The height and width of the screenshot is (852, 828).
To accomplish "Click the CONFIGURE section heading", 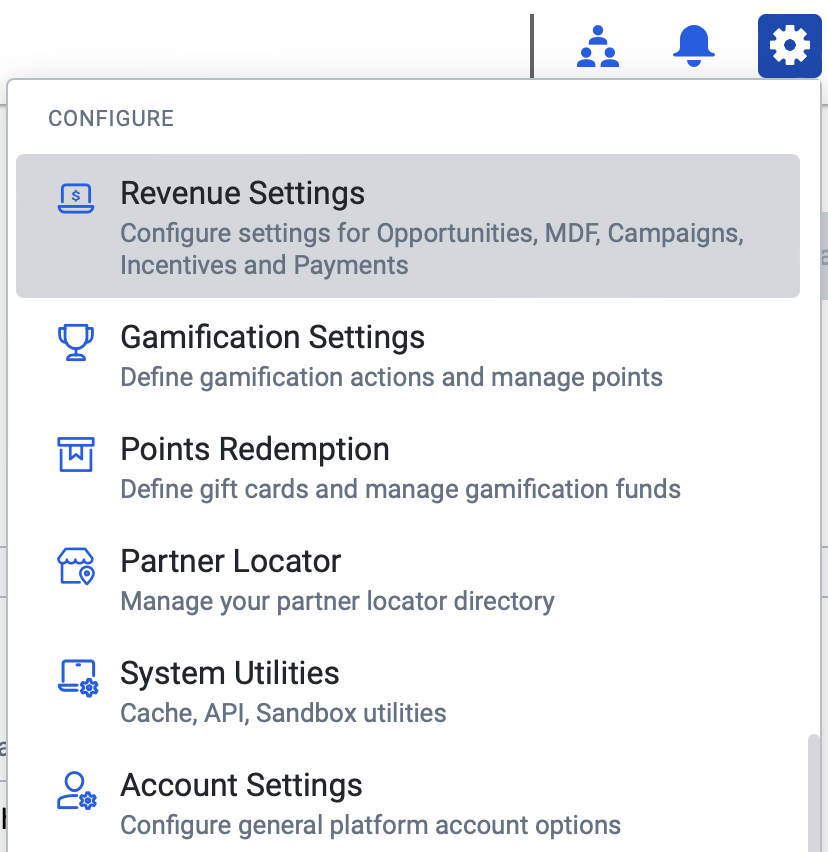I will pos(111,118).
